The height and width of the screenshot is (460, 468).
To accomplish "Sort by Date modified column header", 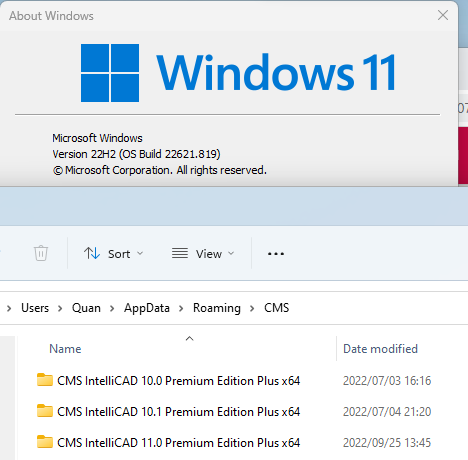I will [380, 349].
